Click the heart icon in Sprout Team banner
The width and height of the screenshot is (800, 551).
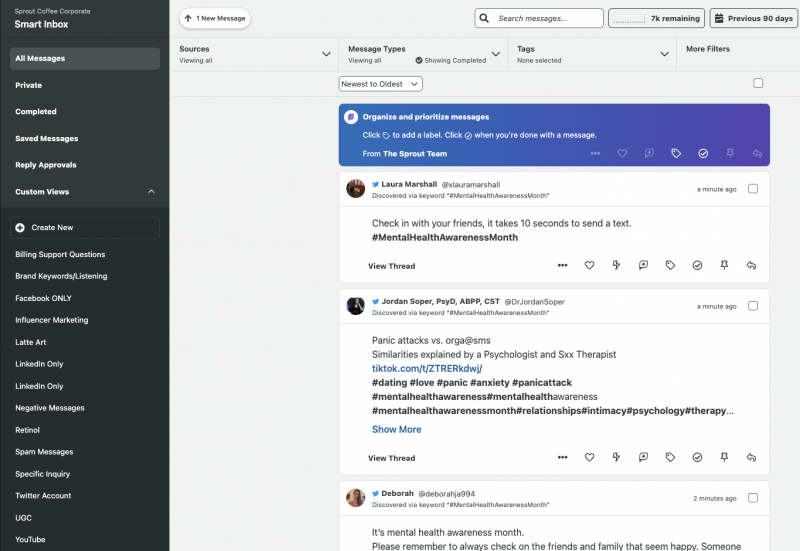click(x=622, y=153)
